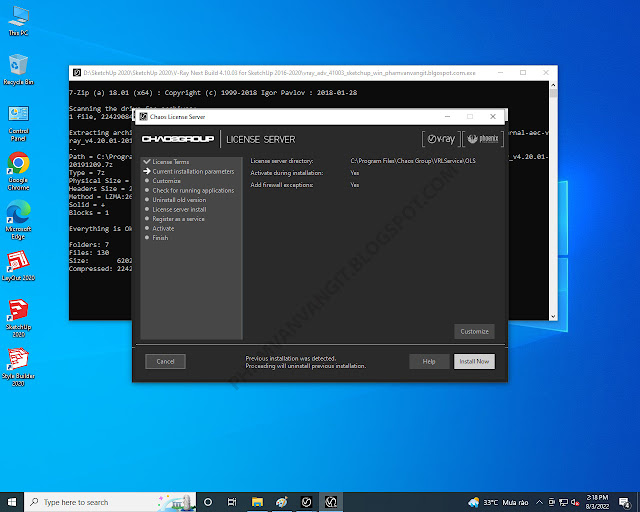Viewport: 640px width, 512px height.
Task: Click Customize button to change parameters
Action: tap(474, 331)
